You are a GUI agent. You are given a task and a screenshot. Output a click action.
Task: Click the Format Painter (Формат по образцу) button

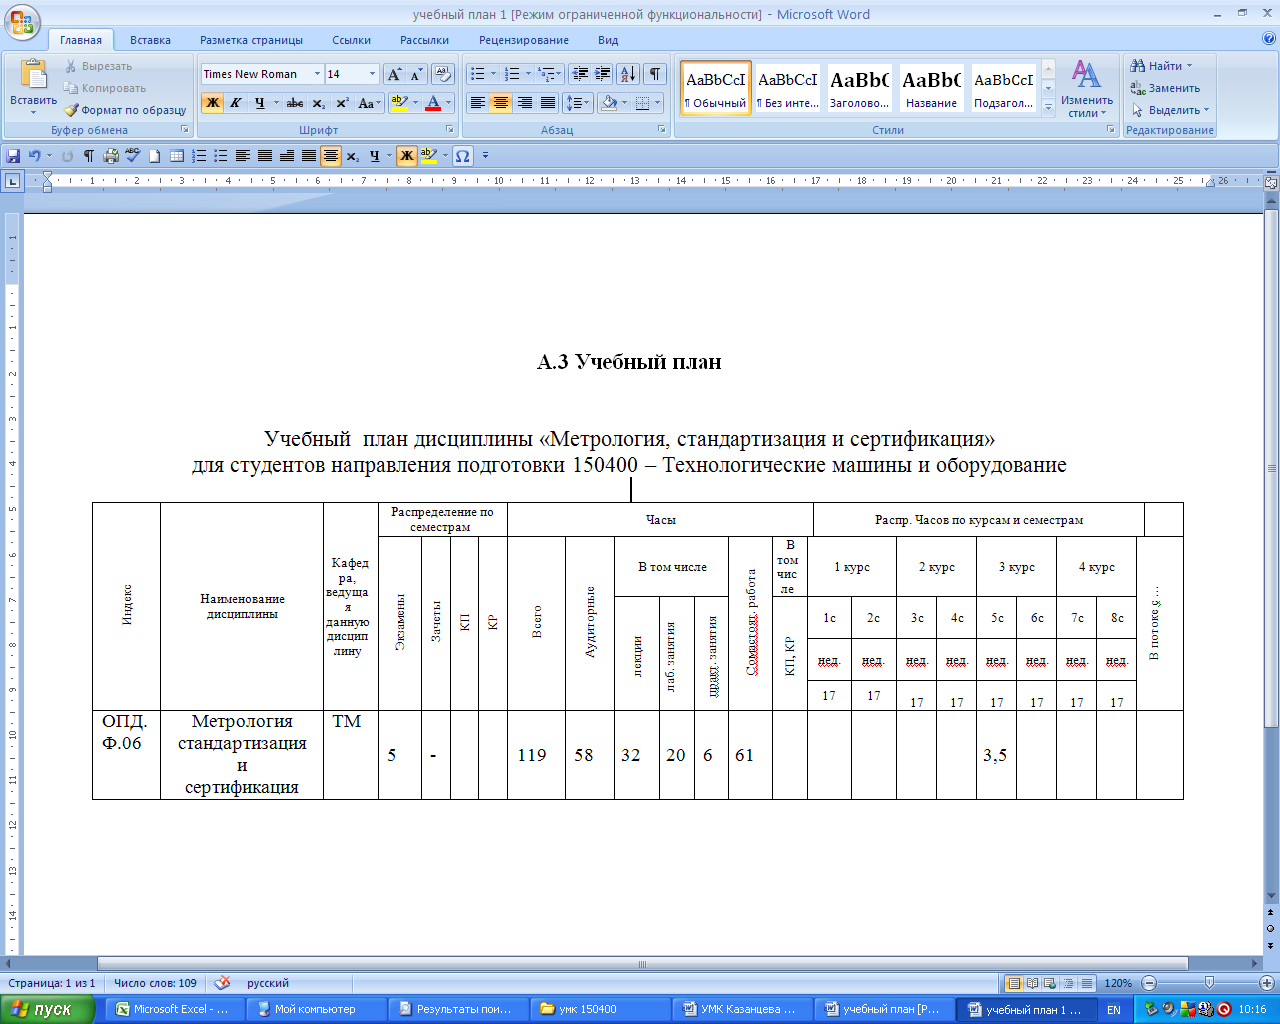[126, 110]
